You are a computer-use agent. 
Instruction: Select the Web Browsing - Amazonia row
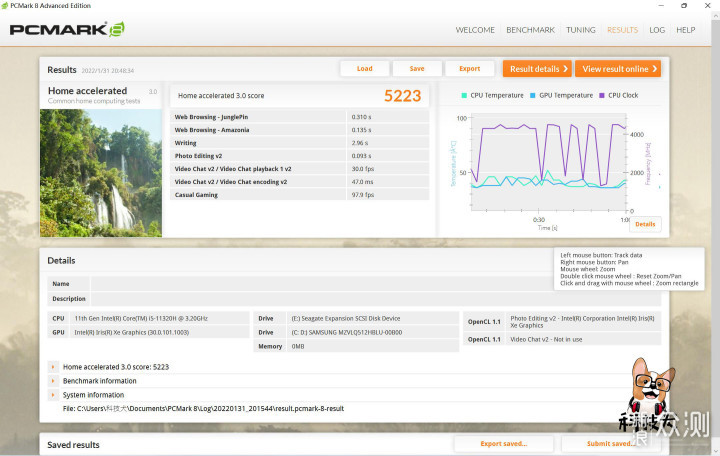pos(299,130)
